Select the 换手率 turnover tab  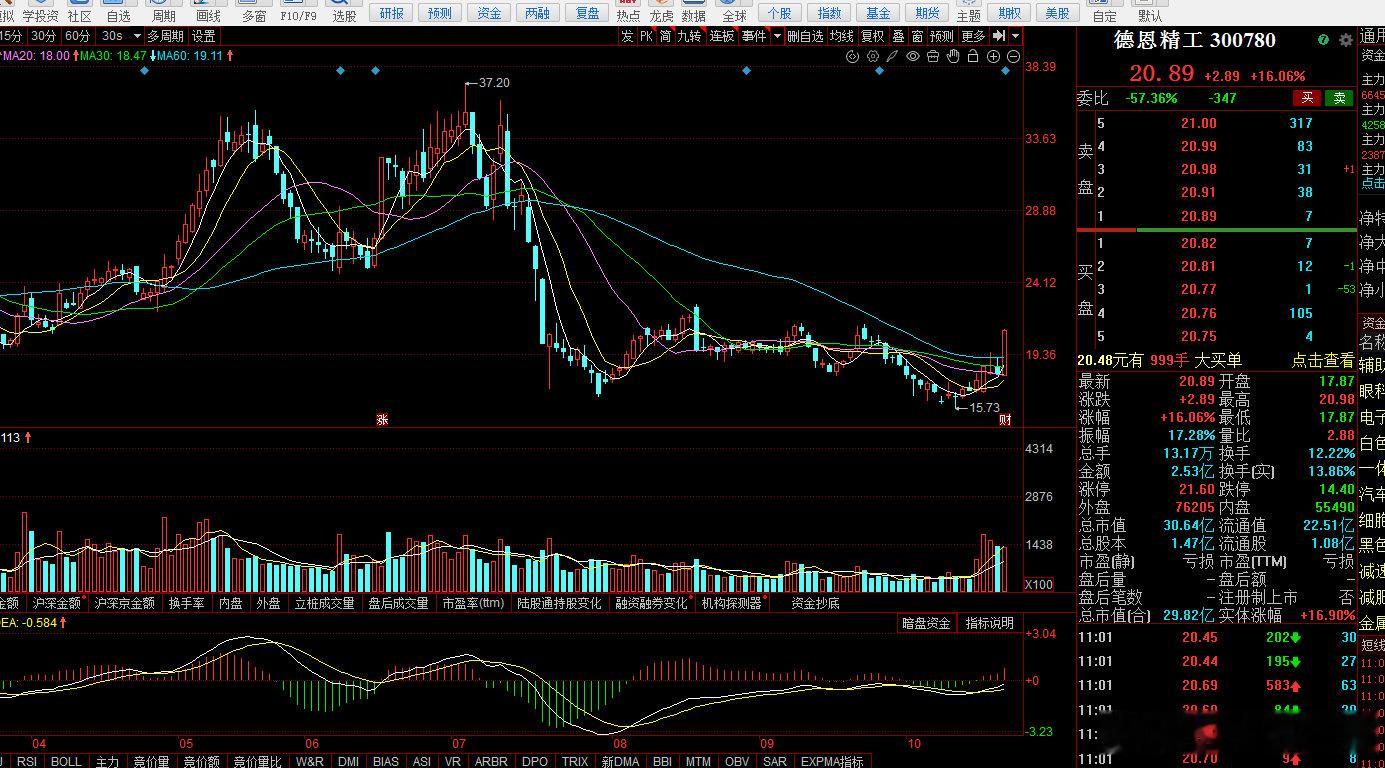coord(186,603)
